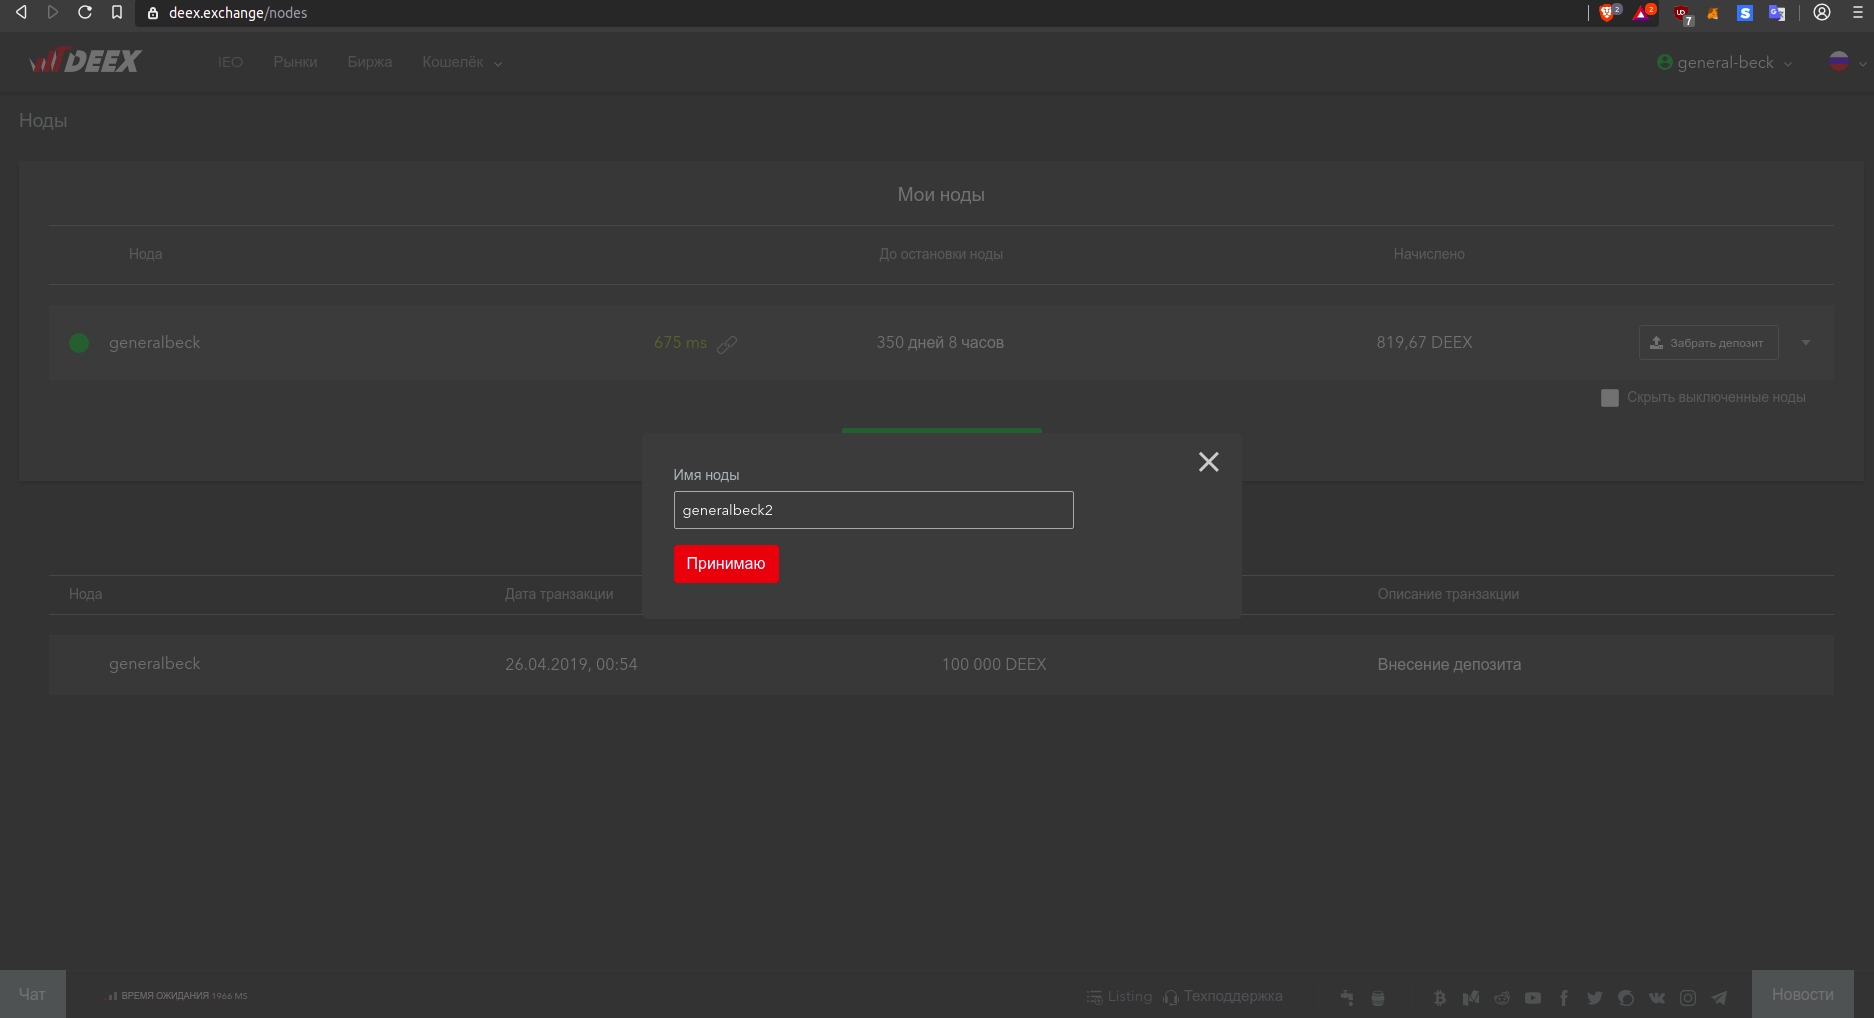Image resolution: width=1874 pixels, height=1018 pixels.
Task: Click the browser back button
Action: click(x=21, y=12)
